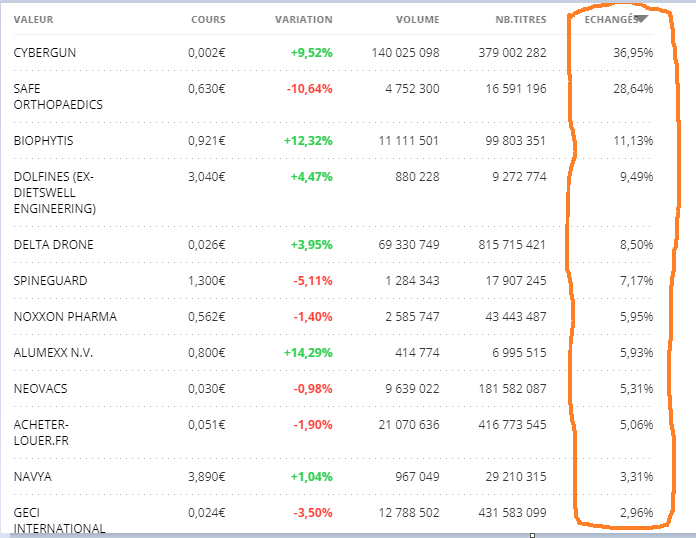Select NOXXON PHARMA variation -1,40%
The width and height of the screenshot is (696, 538).
[313, 316]
